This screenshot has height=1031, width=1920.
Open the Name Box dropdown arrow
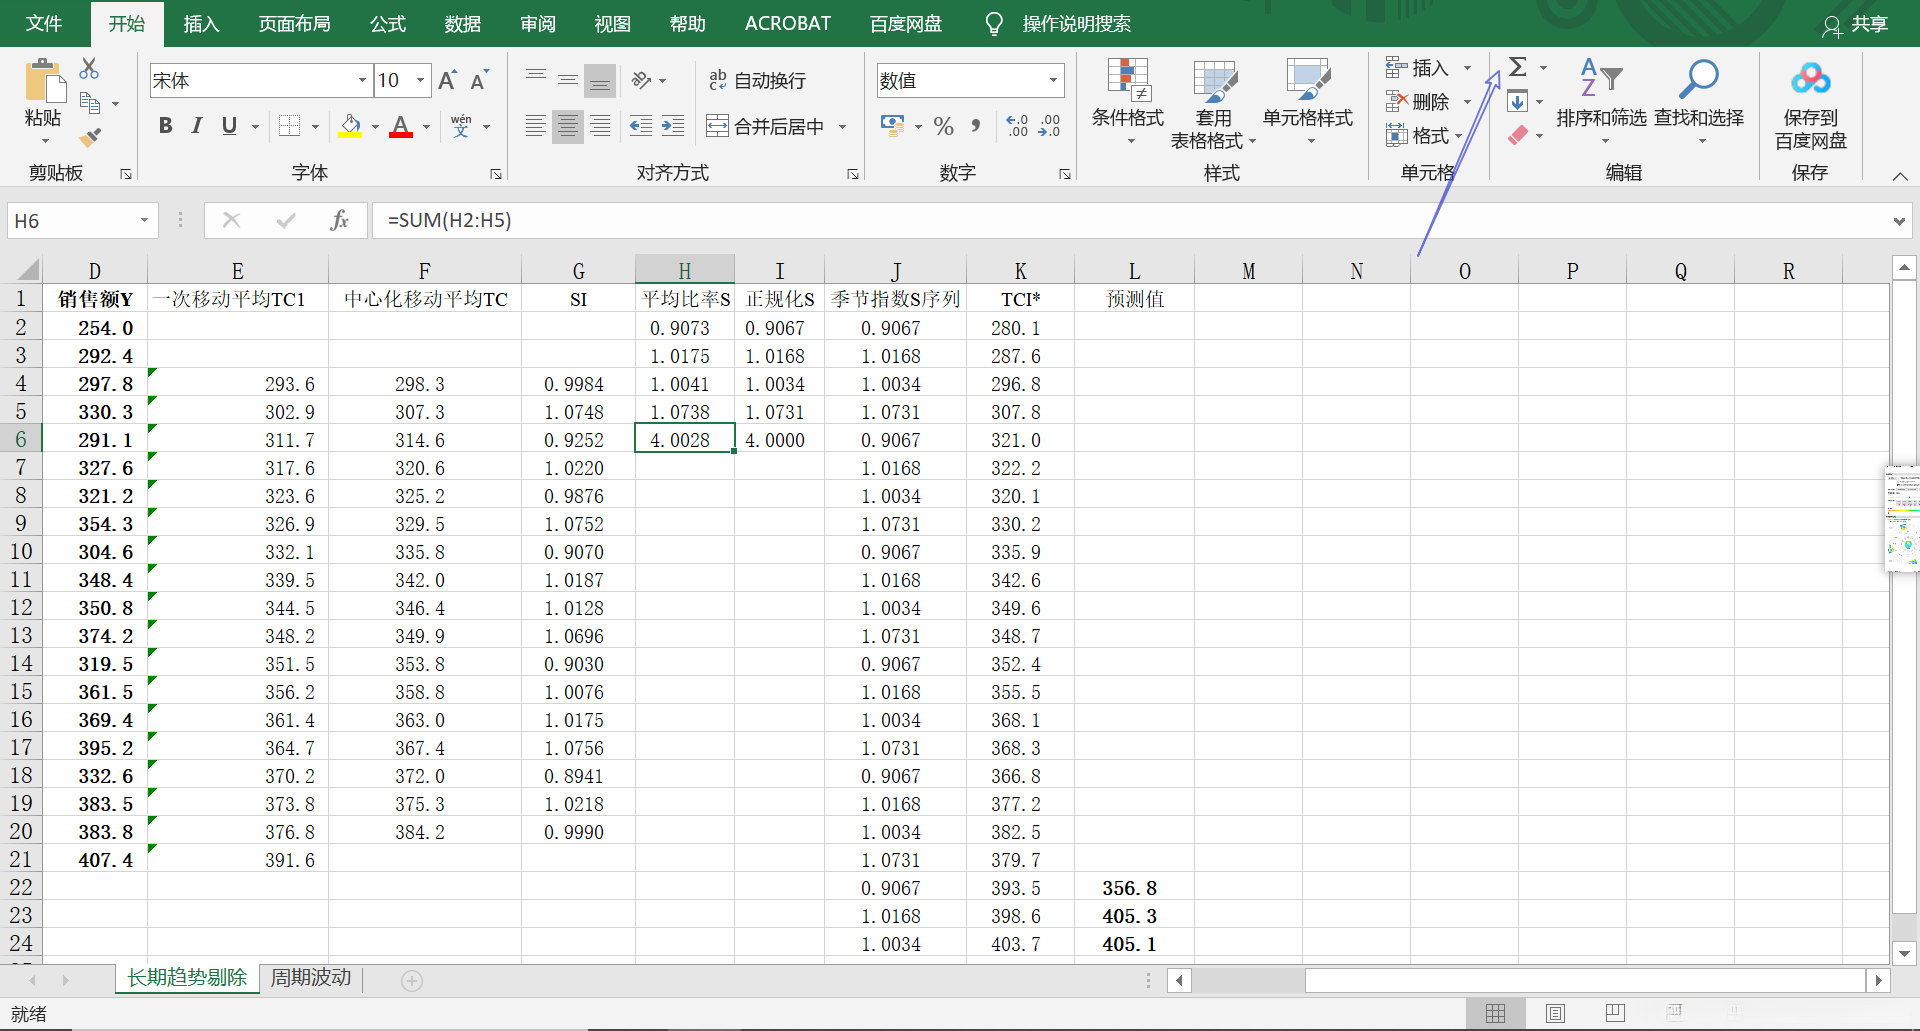coord(144,220)
